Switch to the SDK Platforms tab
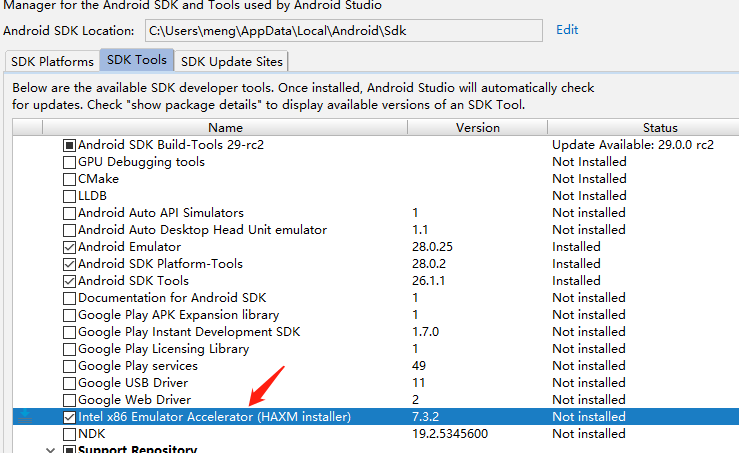The image size is (739, 453). point(52,61)
